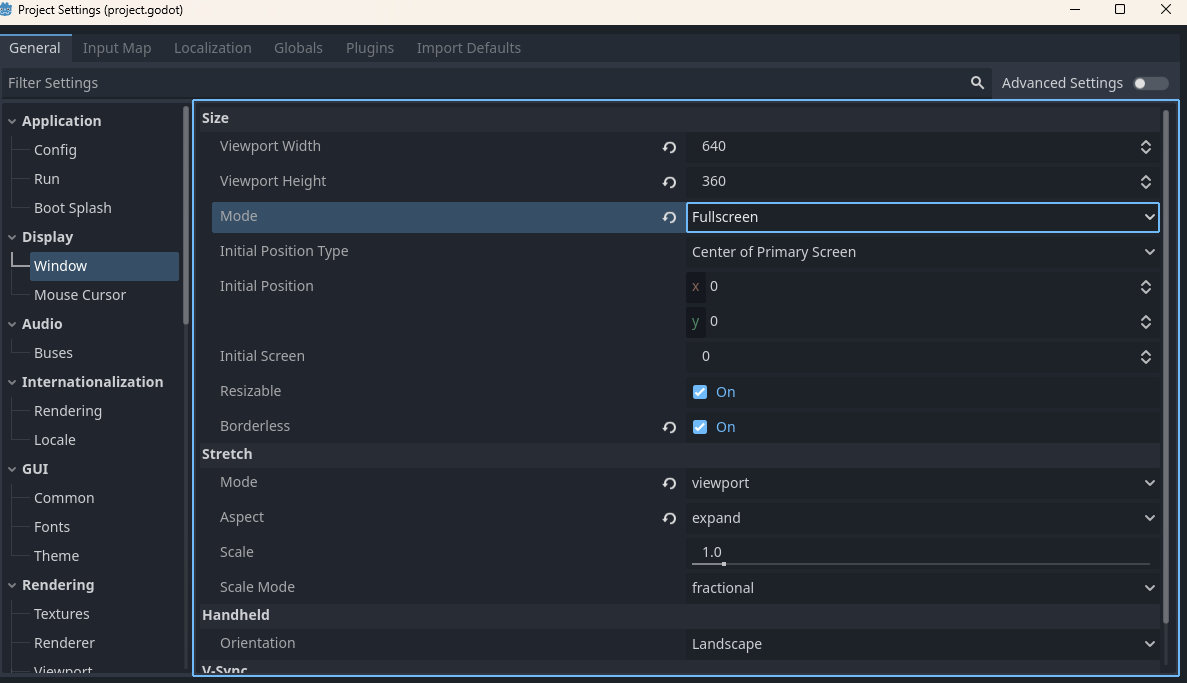
Task: Uncheck the Resizable checkbox
Action: click(699, 391)
